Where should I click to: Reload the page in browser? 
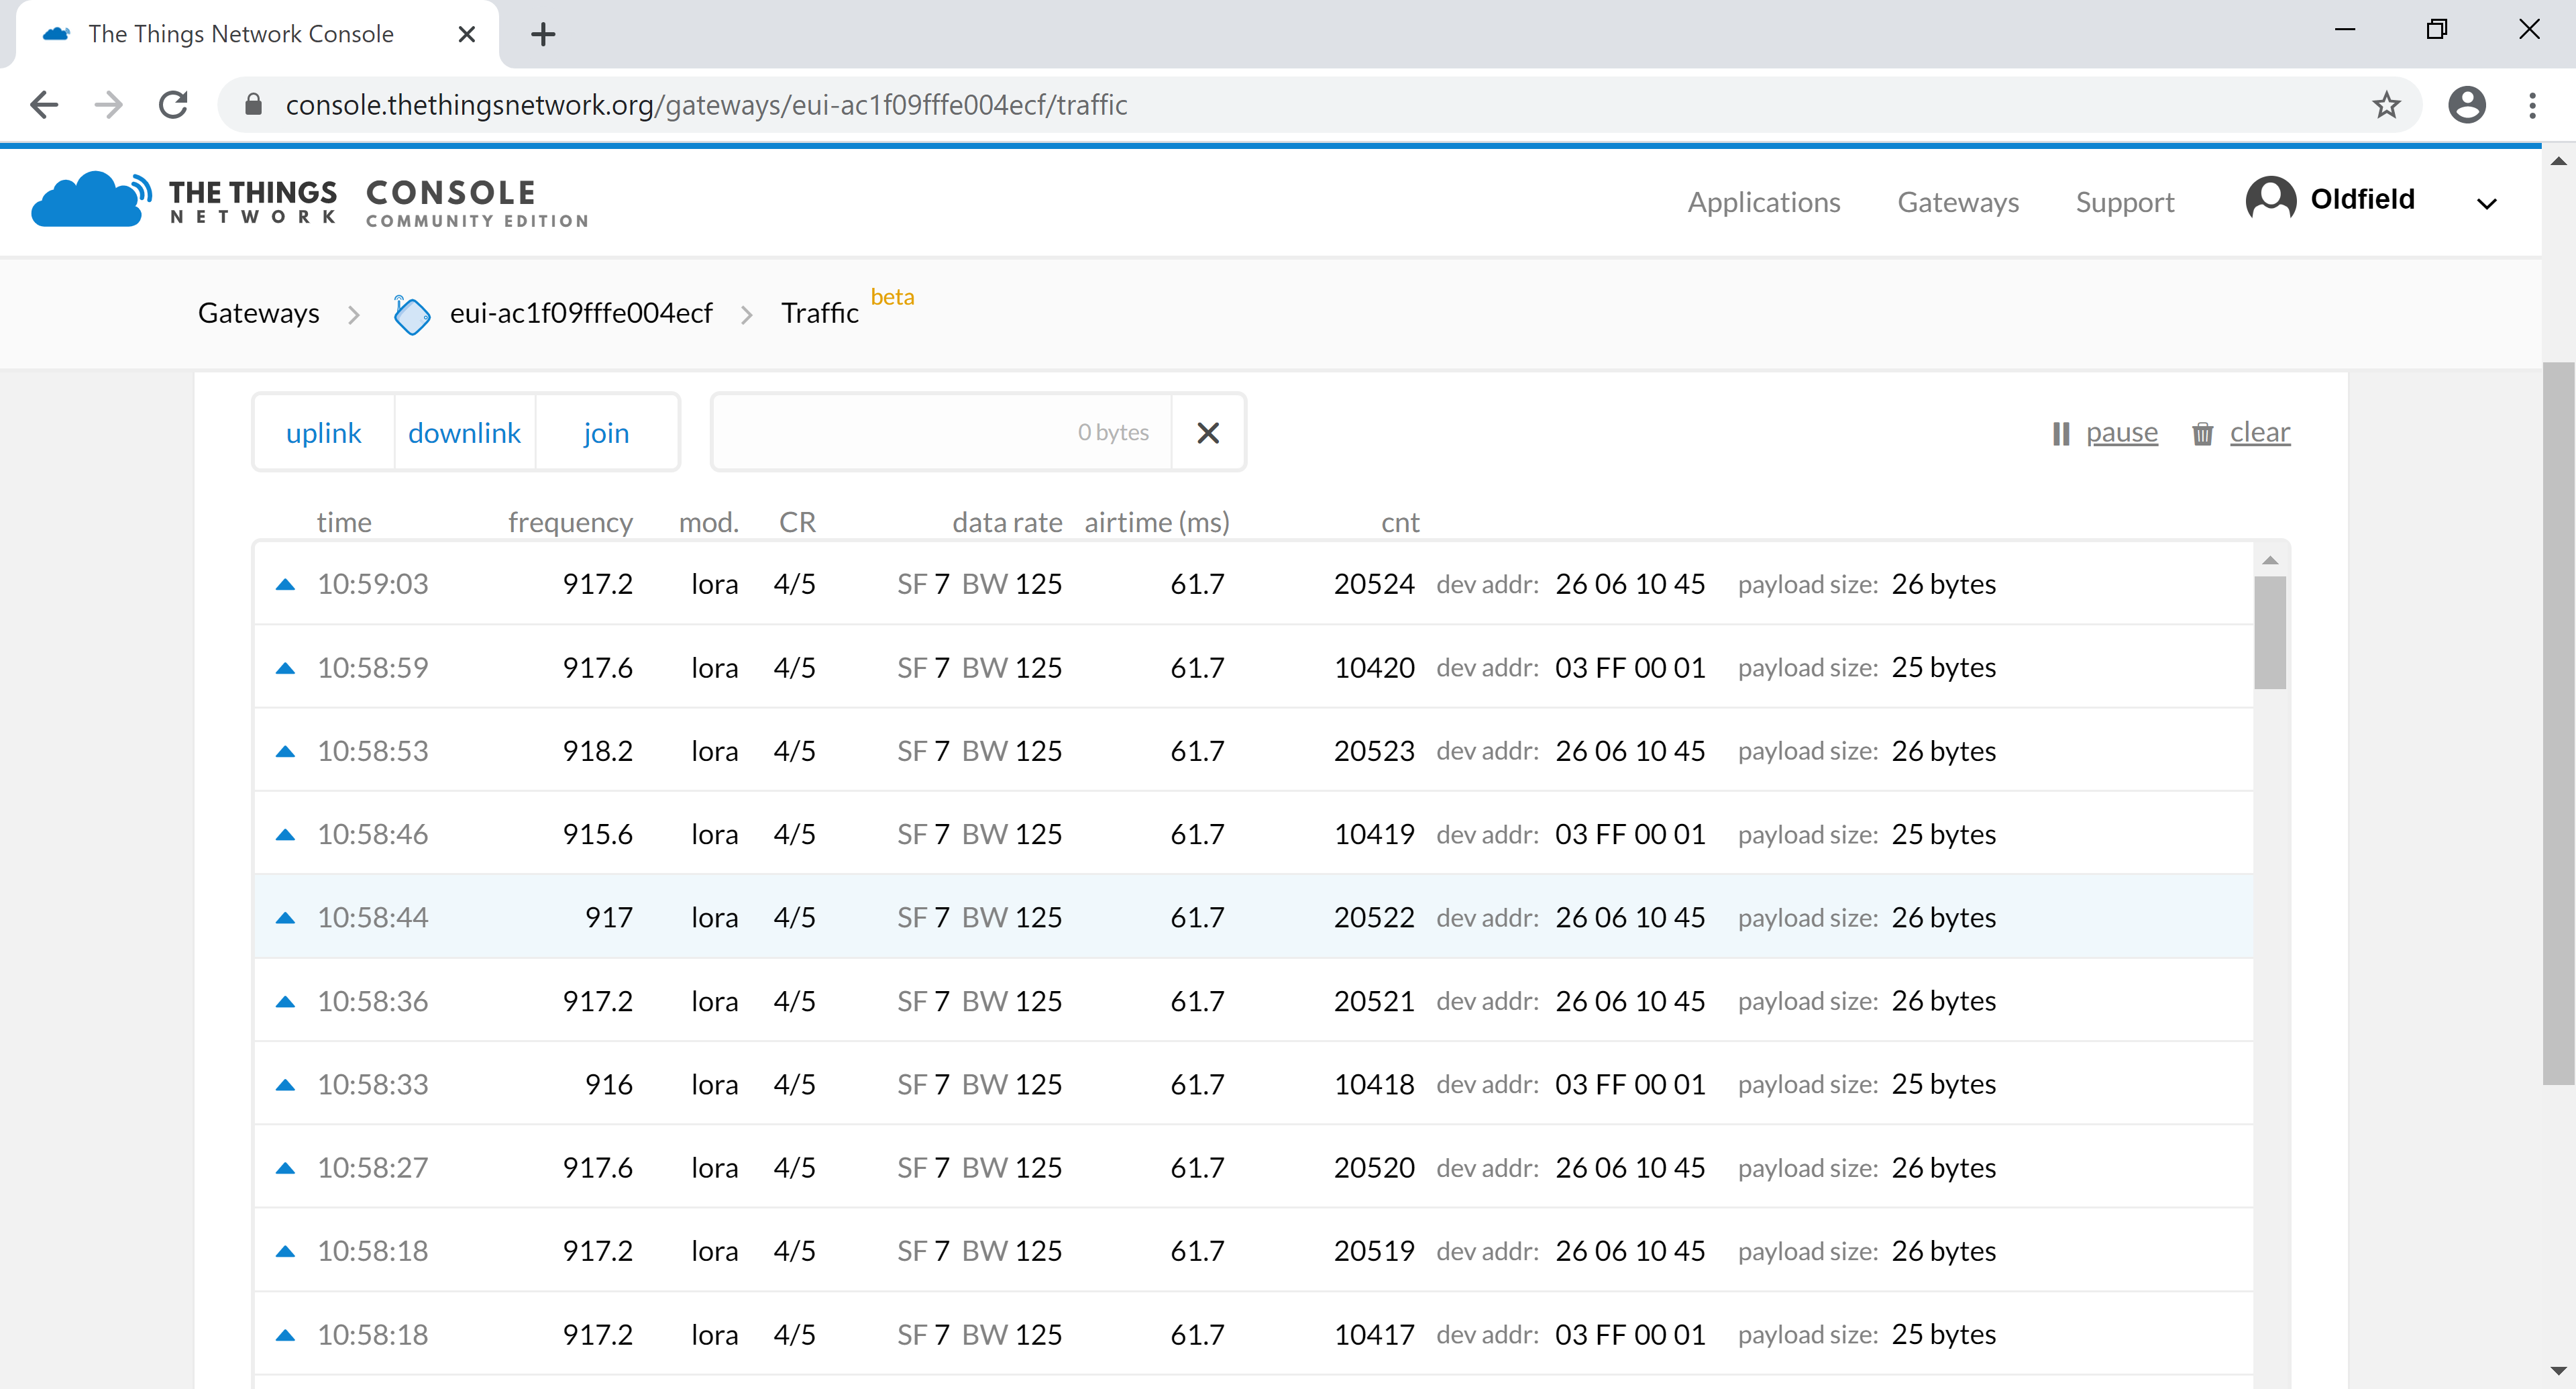174,105
